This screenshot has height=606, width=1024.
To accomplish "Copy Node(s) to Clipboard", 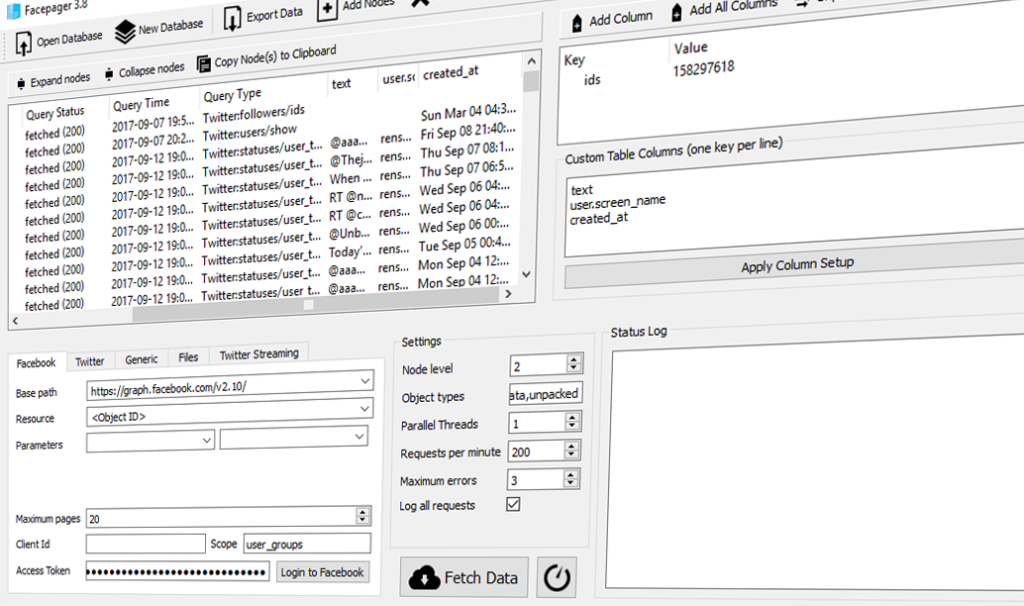I will click(x=266, y=56).
